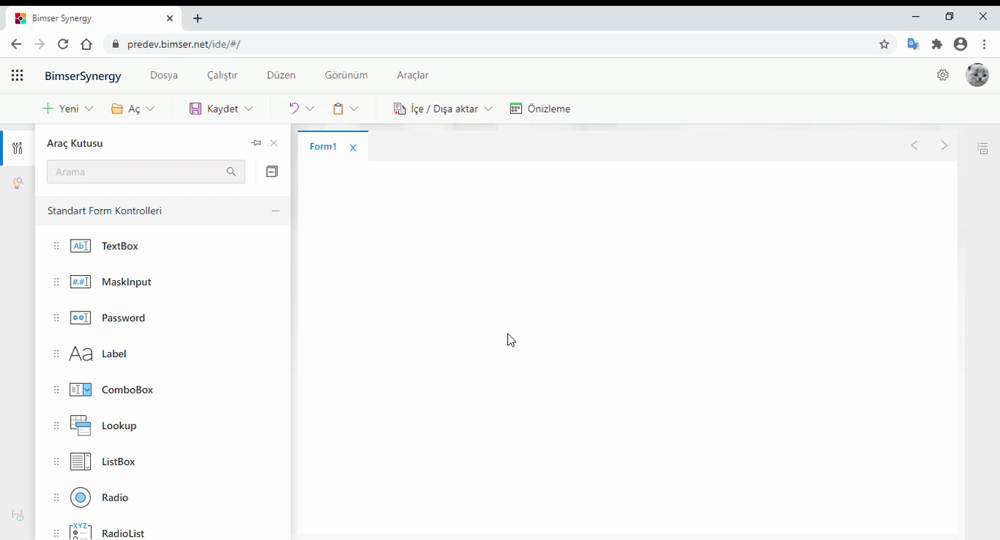Click the Arama search field
The height and width of the screenshot is (540, 1000).
137,172
